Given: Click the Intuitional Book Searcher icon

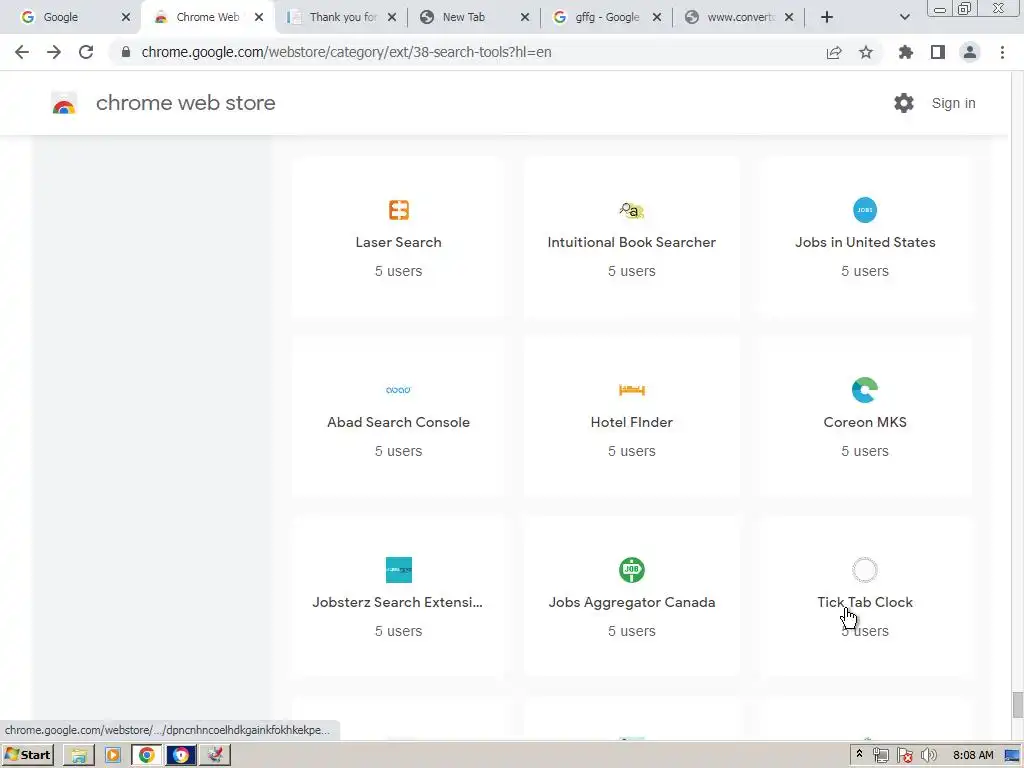Looking at the screenshot, I should (632, 210).
